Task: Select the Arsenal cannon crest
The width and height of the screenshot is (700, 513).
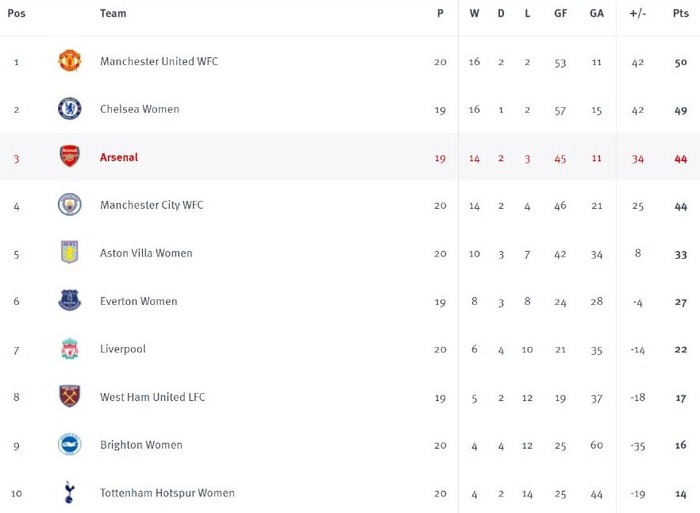Action: [70, 156]
